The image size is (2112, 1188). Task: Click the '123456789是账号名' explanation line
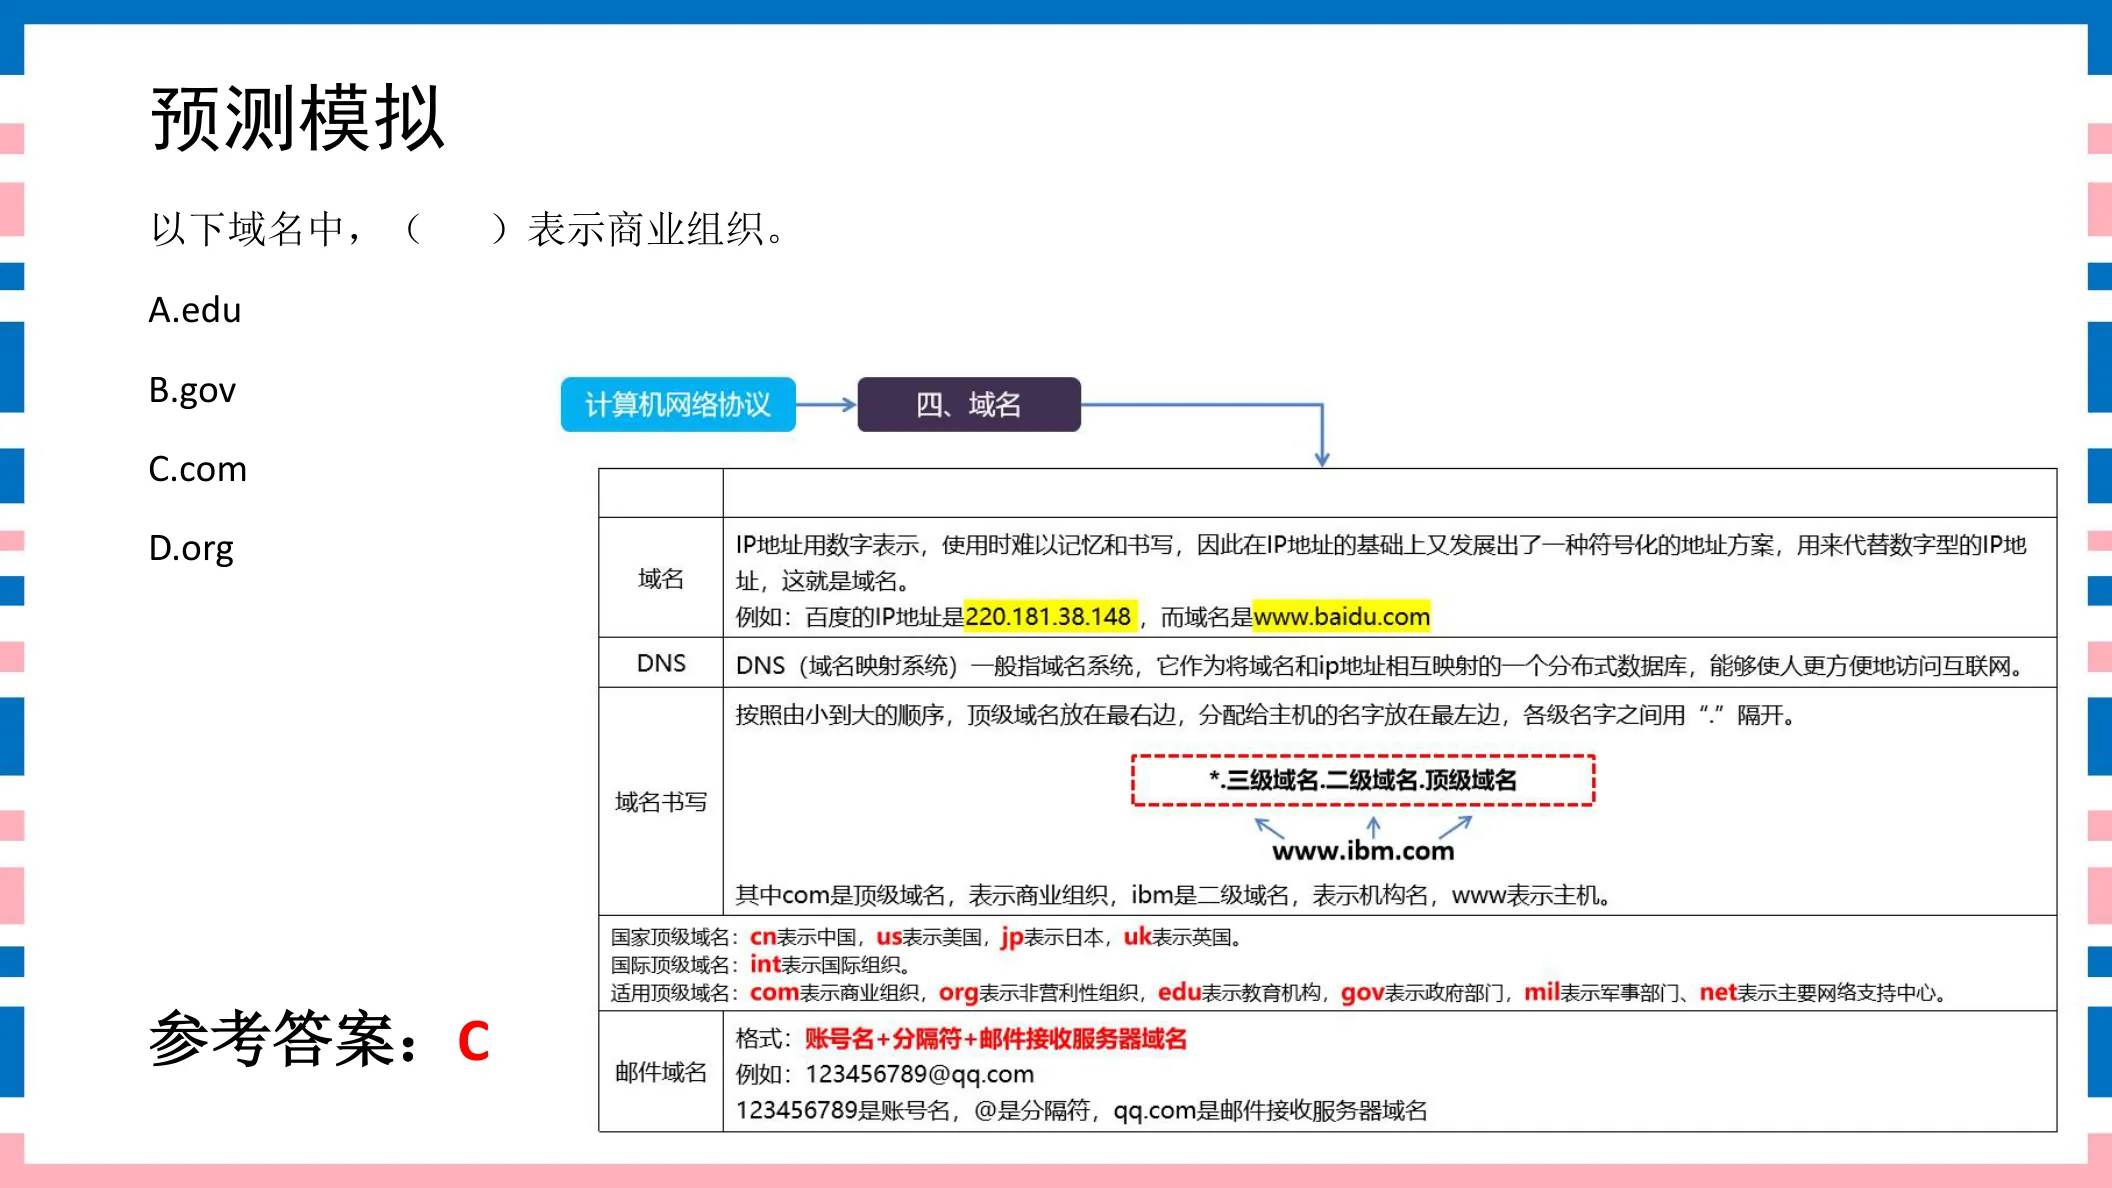(1081, 1110)
